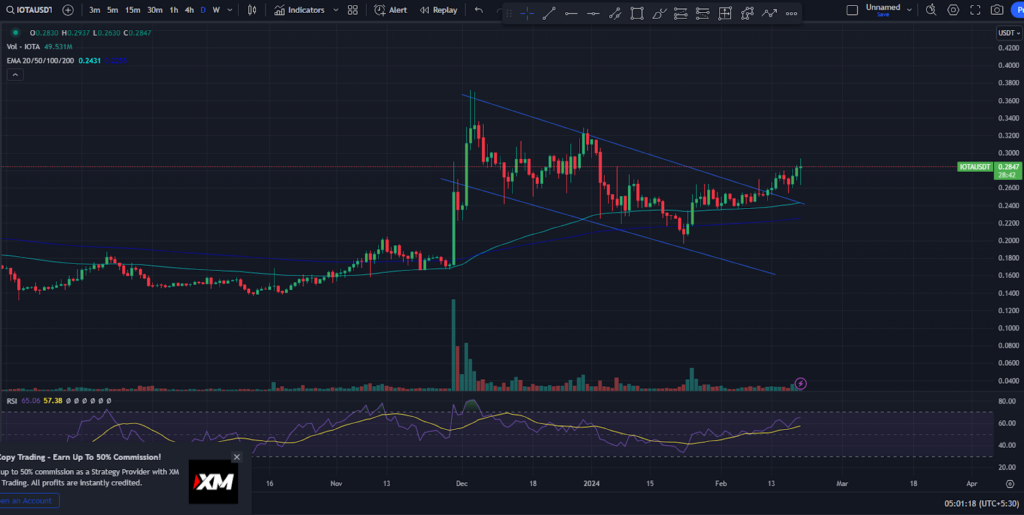Select the horizontal ray tool

pyautogui.click(x=593, y=13)
